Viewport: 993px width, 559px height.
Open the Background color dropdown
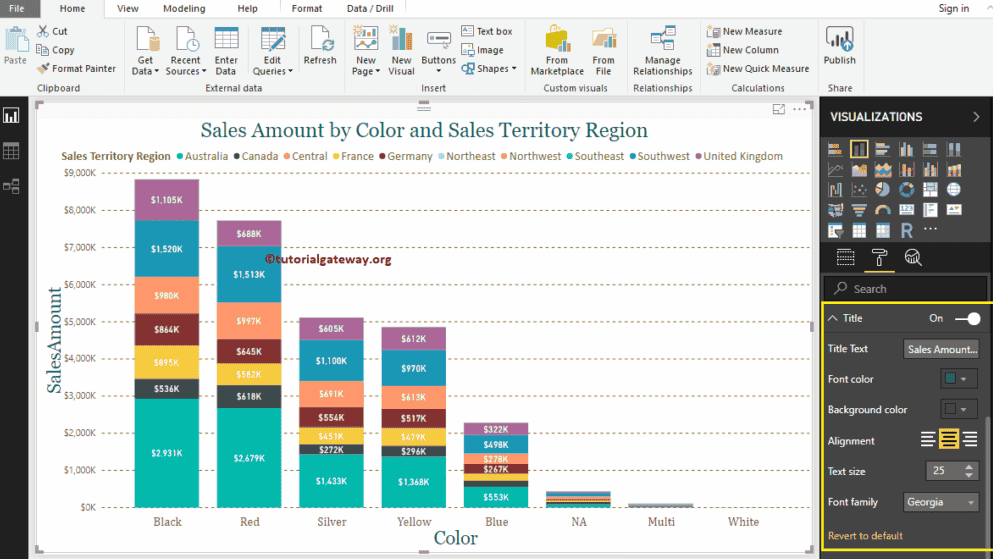click(959, 409)
